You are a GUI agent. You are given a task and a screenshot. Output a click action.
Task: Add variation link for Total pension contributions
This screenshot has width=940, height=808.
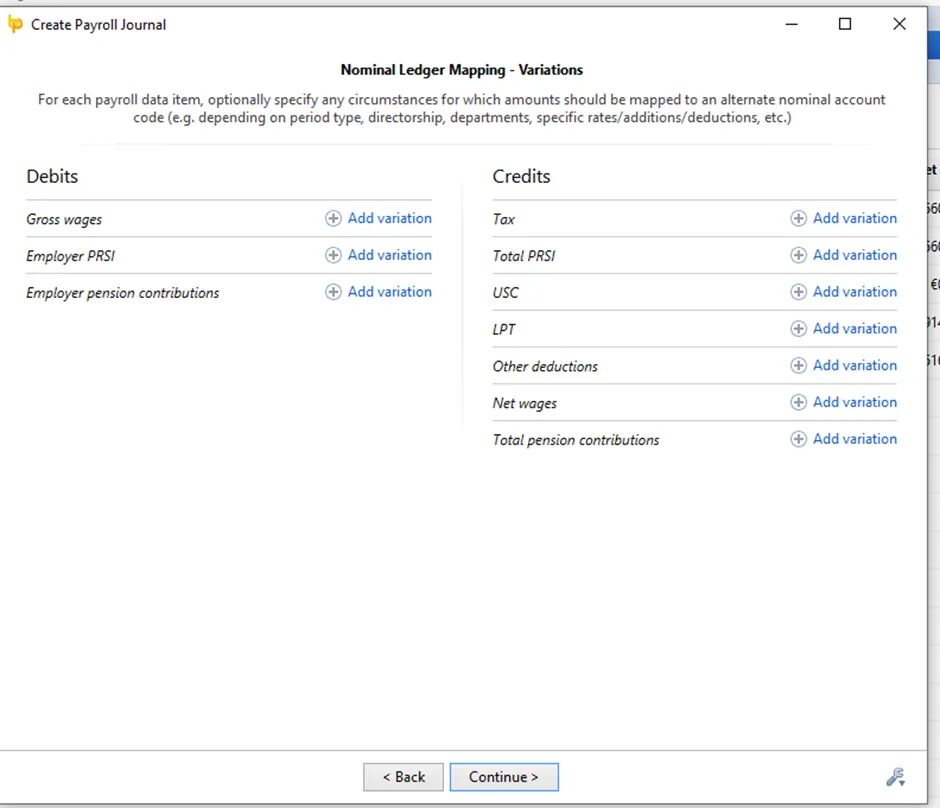pos(855,439)
